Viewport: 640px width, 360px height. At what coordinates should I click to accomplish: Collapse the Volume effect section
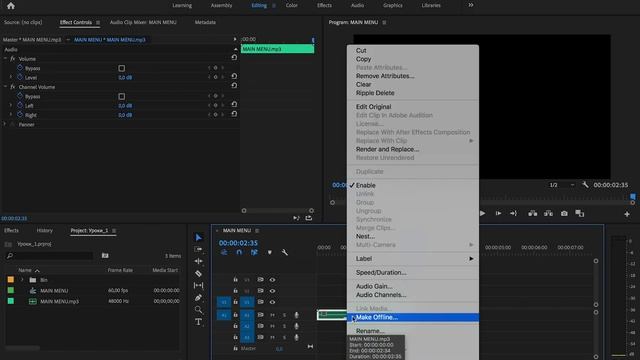(x=5, y=59)
